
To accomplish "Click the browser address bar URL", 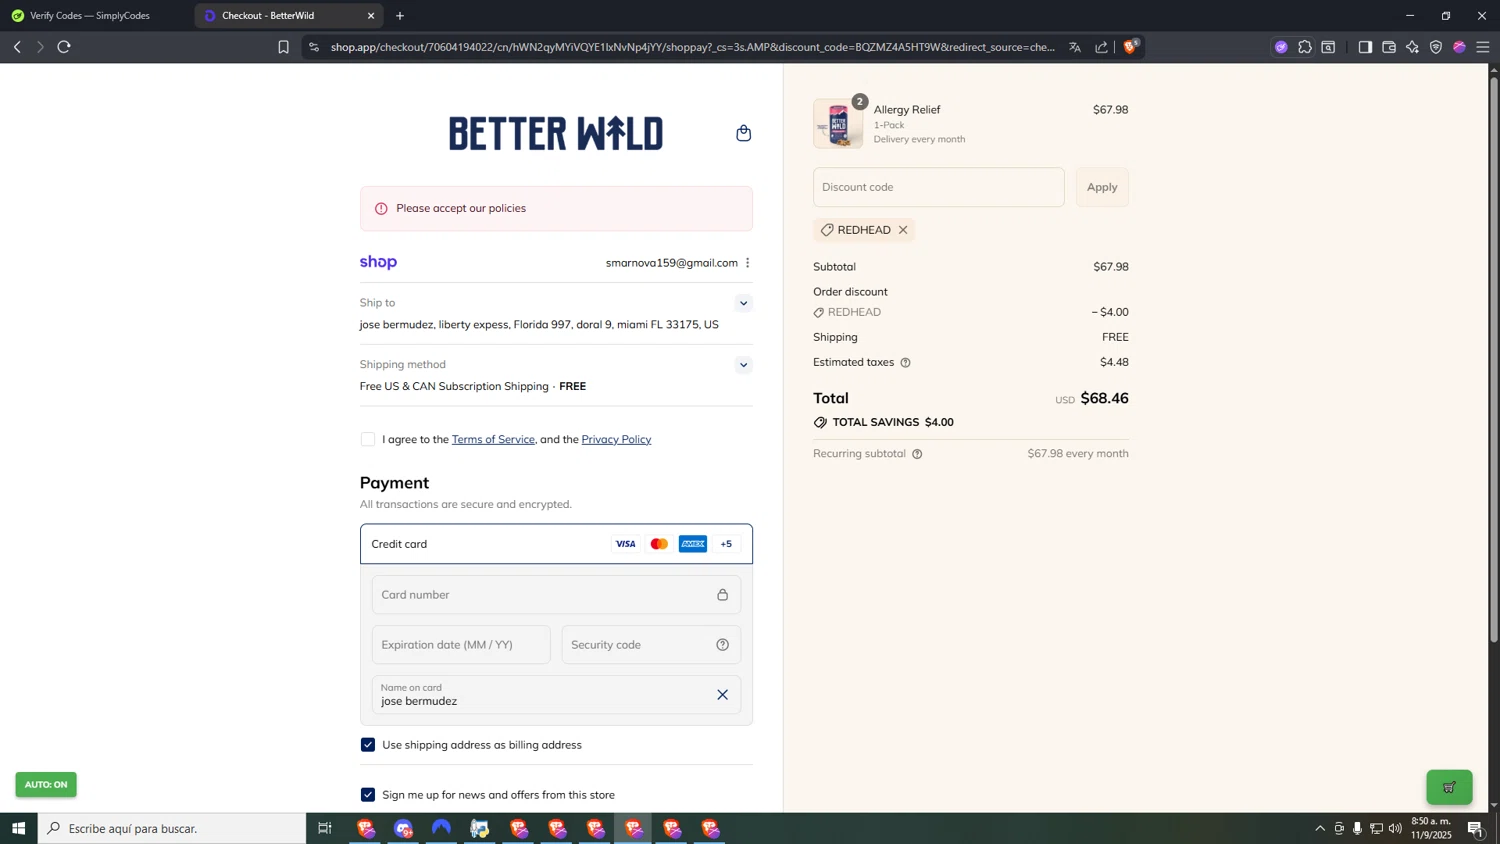I will 692,47.
